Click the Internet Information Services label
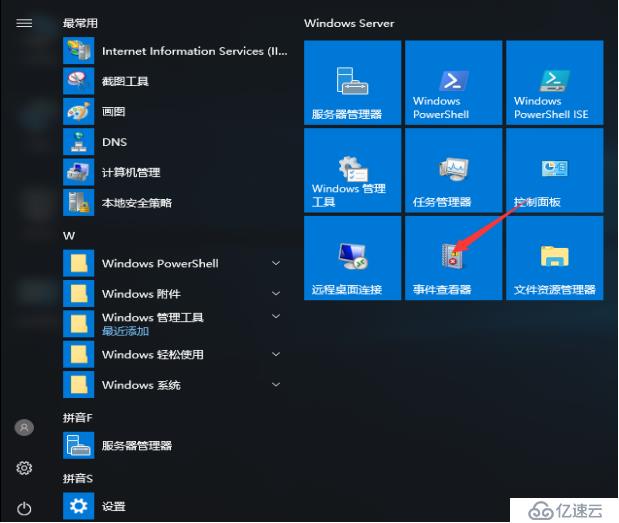Screen dimensions: 619x523 click(x=195, y=51)
